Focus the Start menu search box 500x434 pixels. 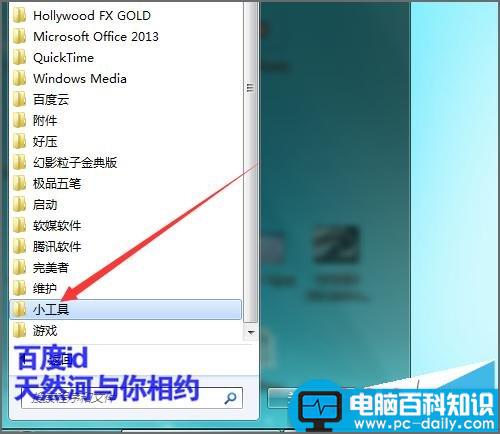coord(132,398)
